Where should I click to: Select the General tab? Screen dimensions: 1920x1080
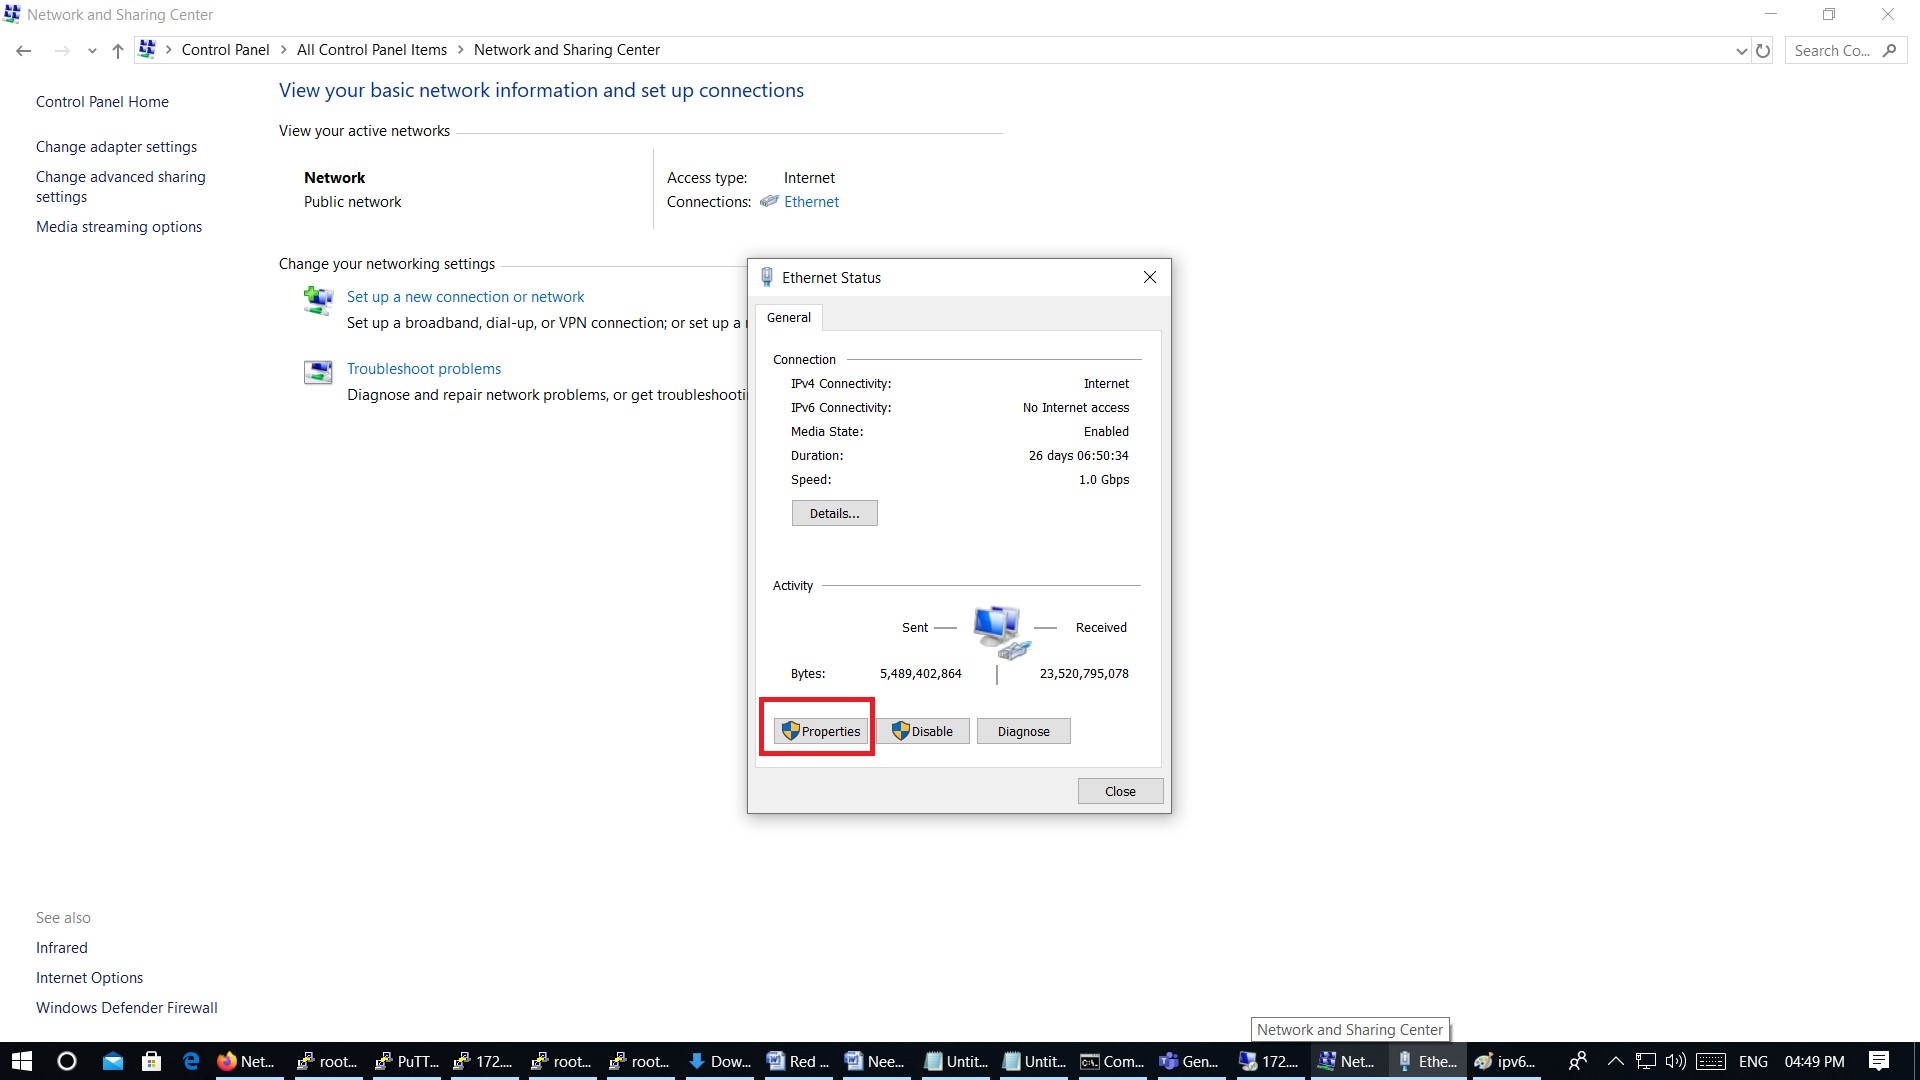tap(788, 317)
